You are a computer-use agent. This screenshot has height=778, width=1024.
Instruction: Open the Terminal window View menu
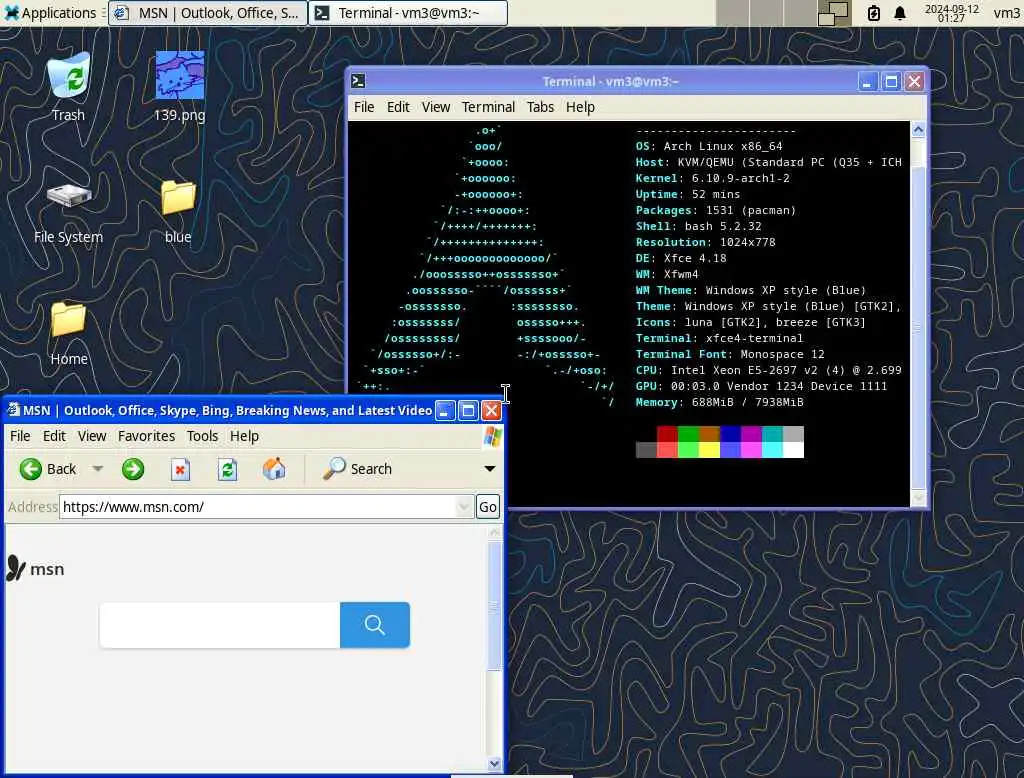pos(436,107)
